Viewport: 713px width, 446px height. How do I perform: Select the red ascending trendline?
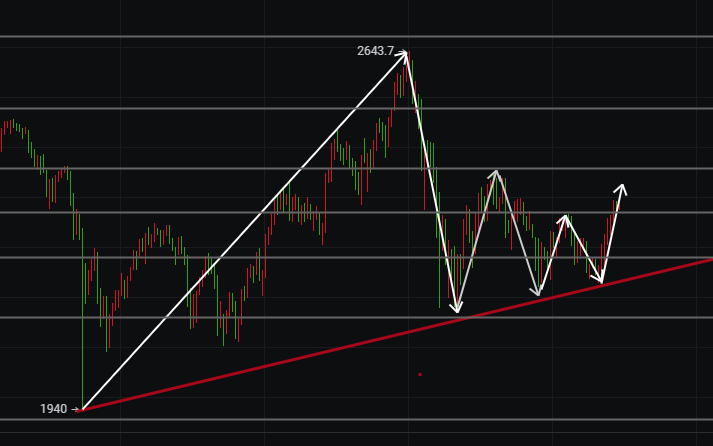(x=400, y=332)
